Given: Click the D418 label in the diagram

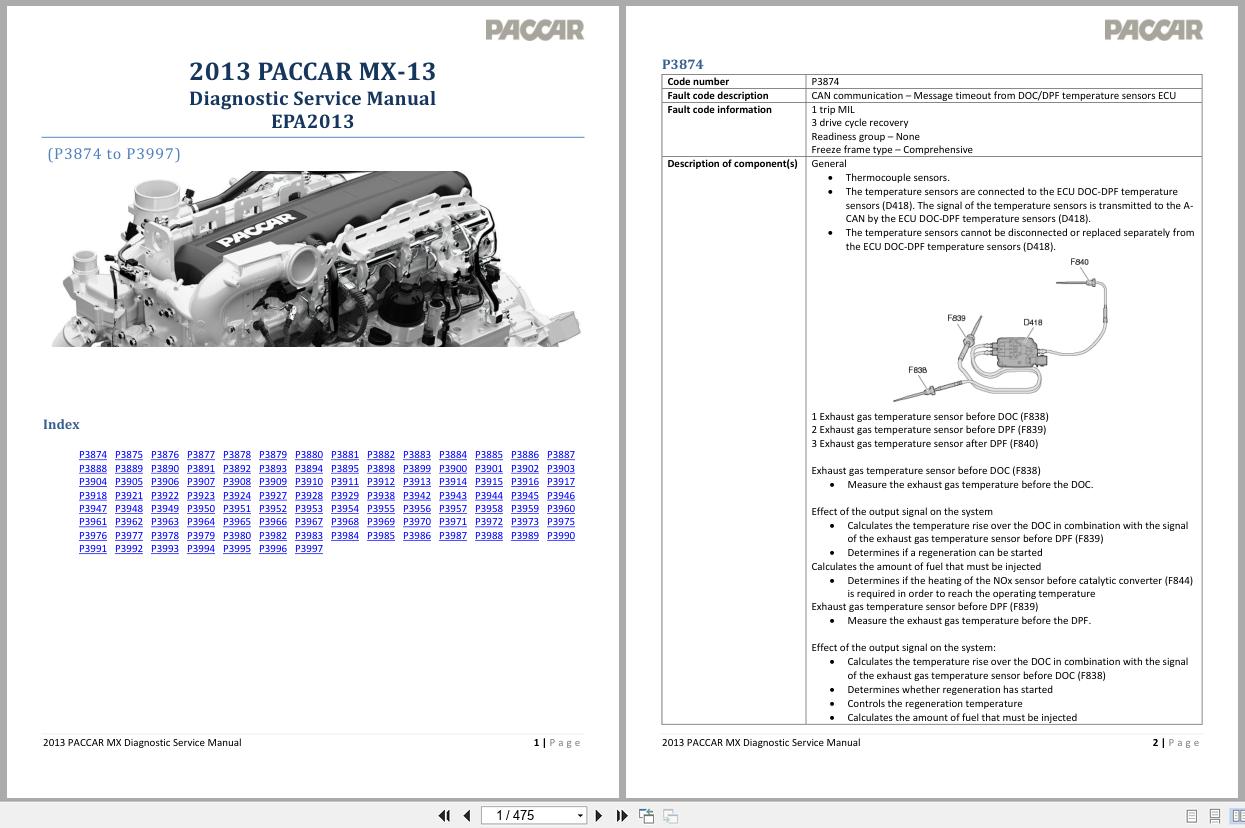Looking at the screenshot, I should tap(1033, 322).
